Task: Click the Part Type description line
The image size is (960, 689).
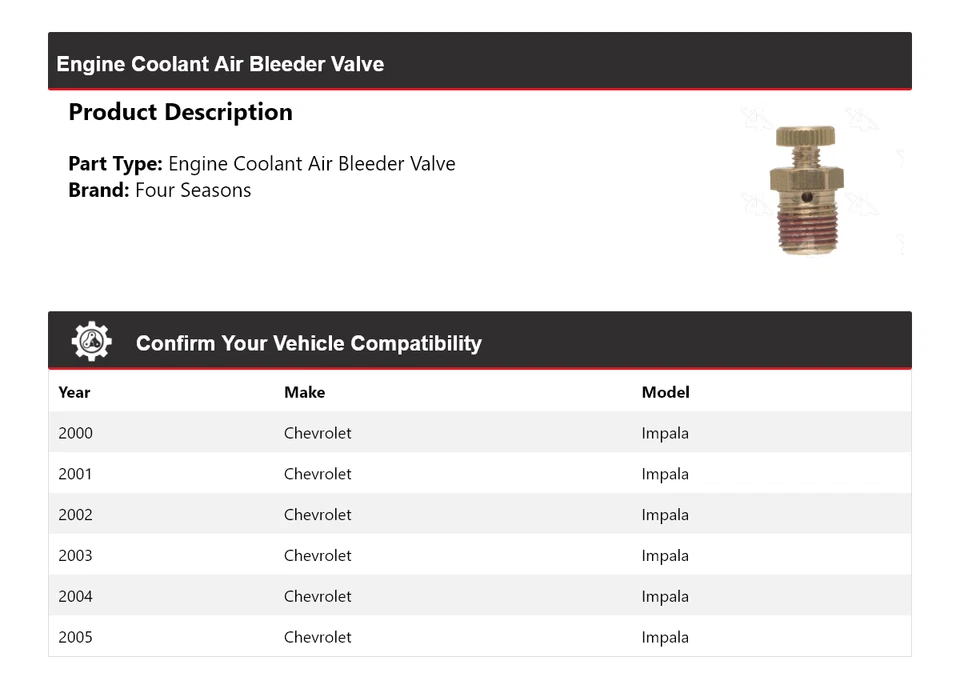Action: (261, 164)
